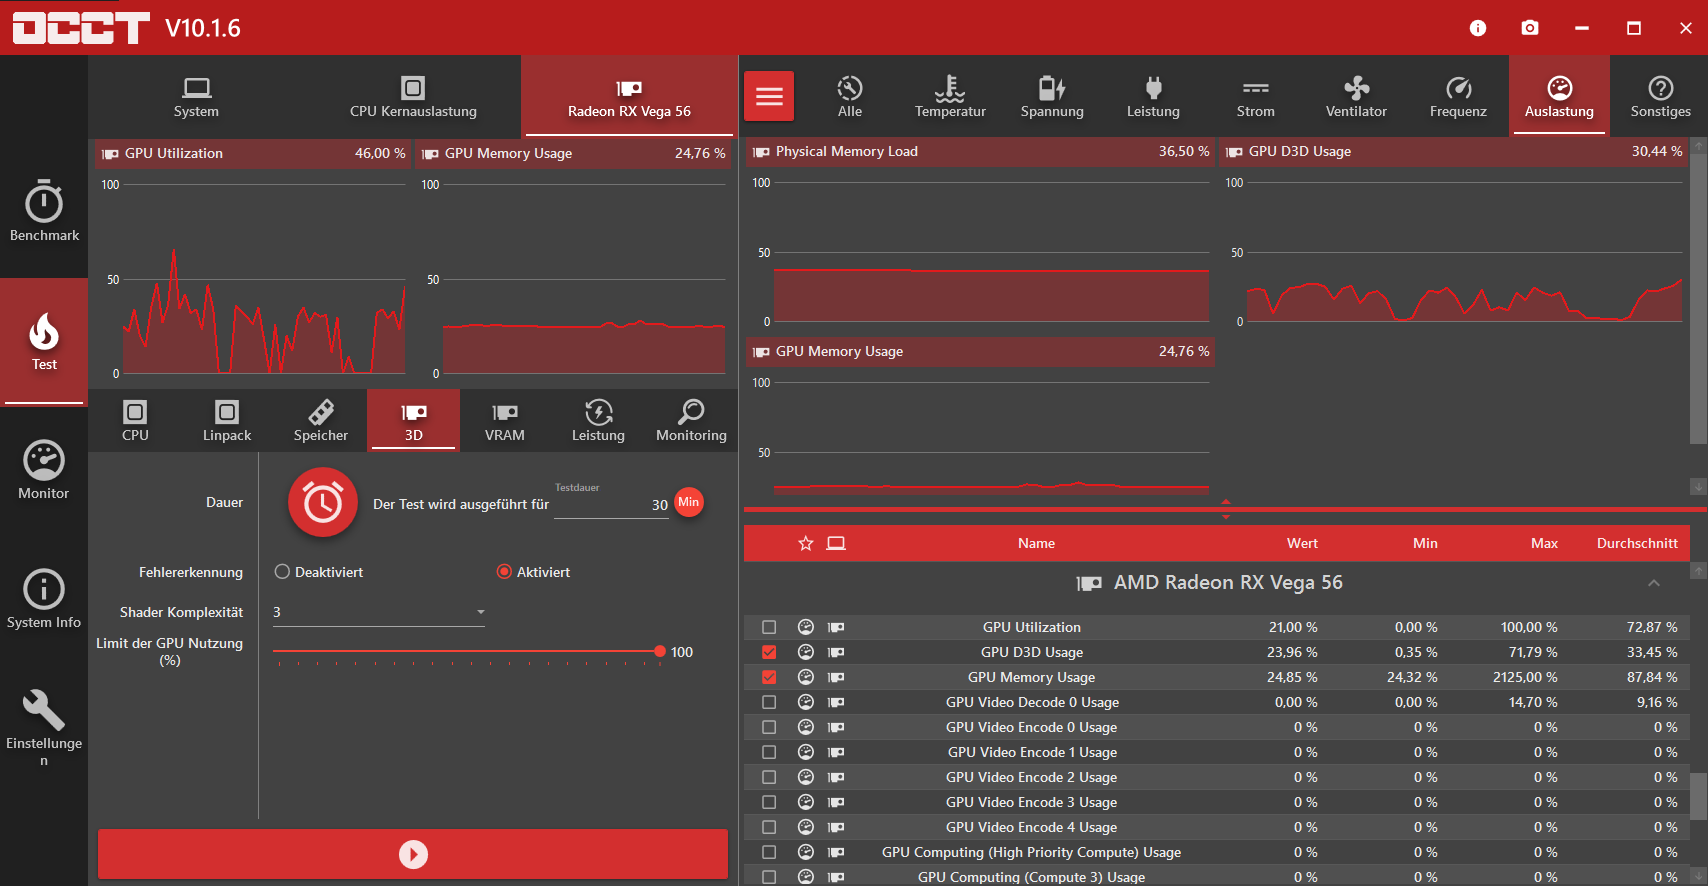Image resolution: width=1708 pixels, height=886 pixels.
Task: Click the Testdauer input field
Action: coord(611,505)
